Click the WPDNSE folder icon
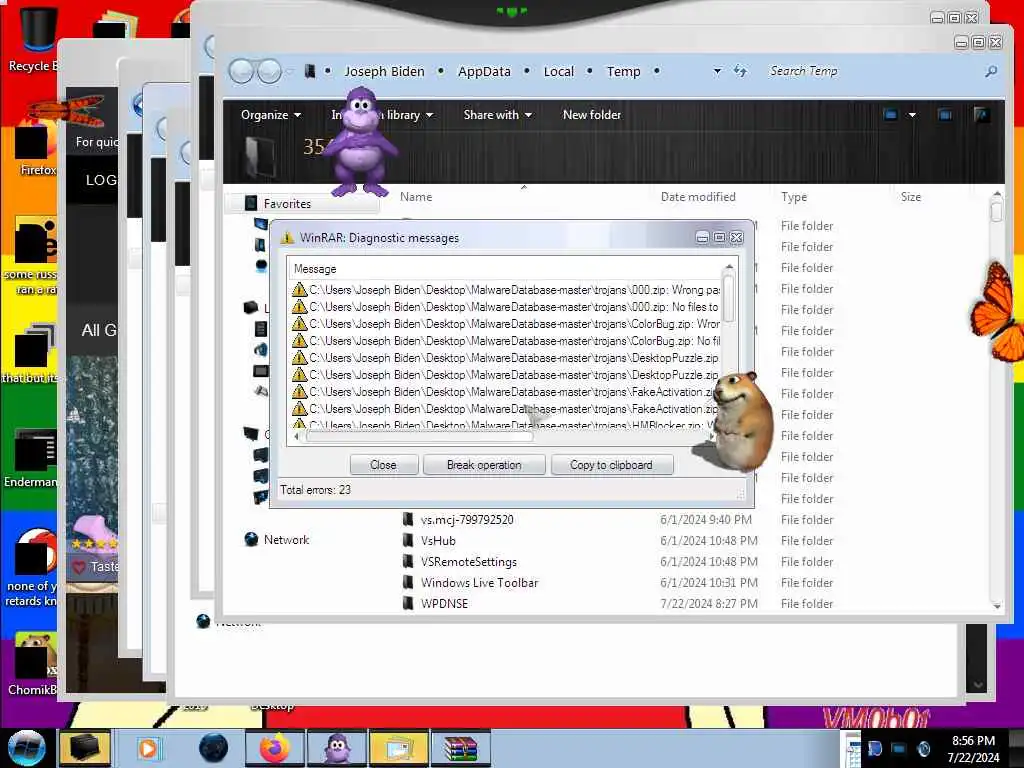 click(x=408, y=603)
